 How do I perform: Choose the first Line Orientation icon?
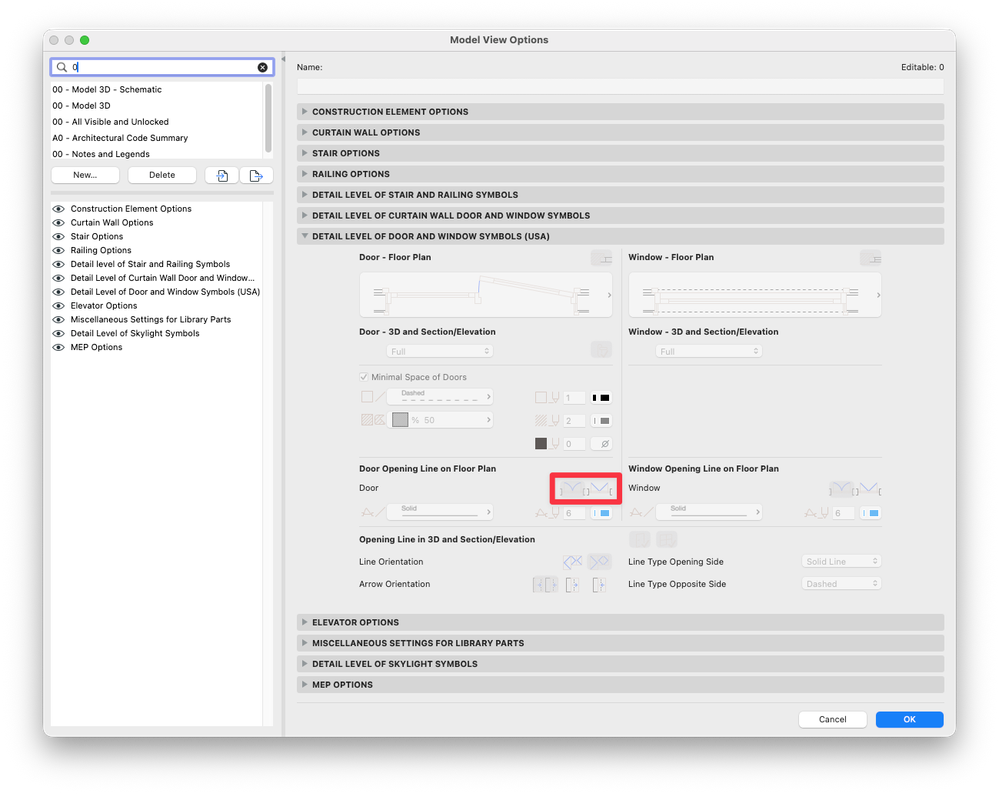[572, 561]
